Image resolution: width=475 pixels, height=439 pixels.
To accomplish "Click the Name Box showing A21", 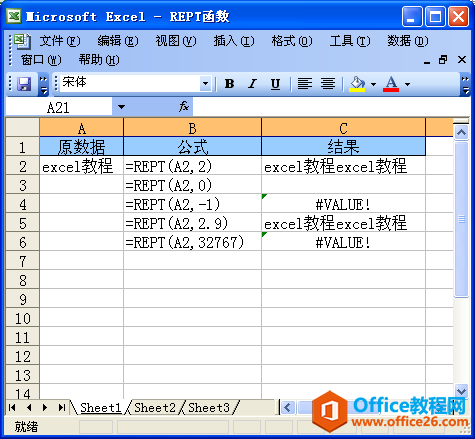I will [x=59, y=107].
